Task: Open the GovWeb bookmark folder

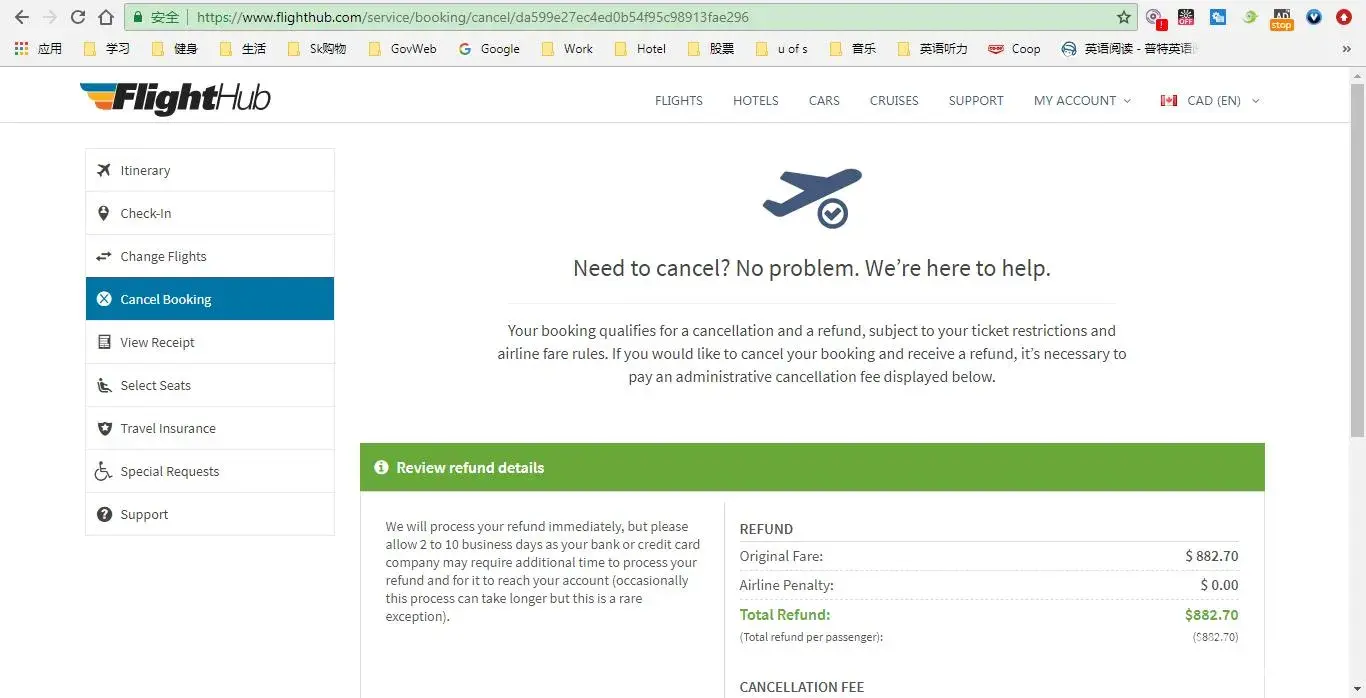Action: pyautogui.click(x=402, y=48)
